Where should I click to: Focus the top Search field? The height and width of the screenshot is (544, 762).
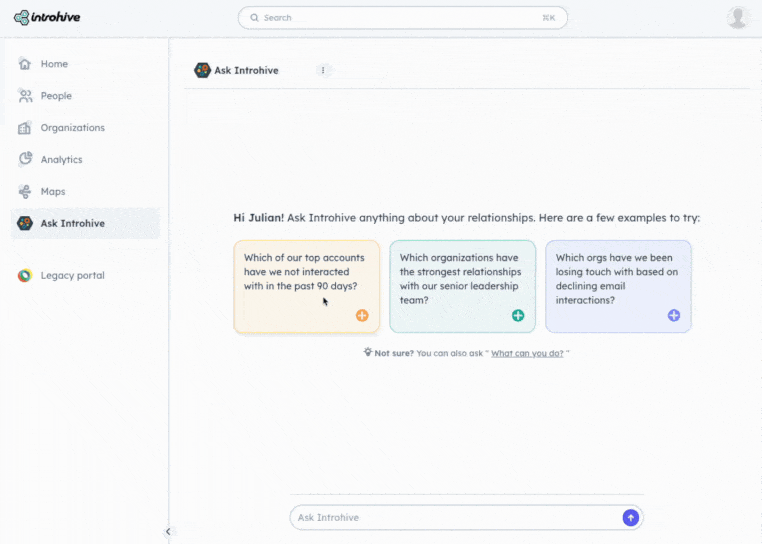coord(402,18)
